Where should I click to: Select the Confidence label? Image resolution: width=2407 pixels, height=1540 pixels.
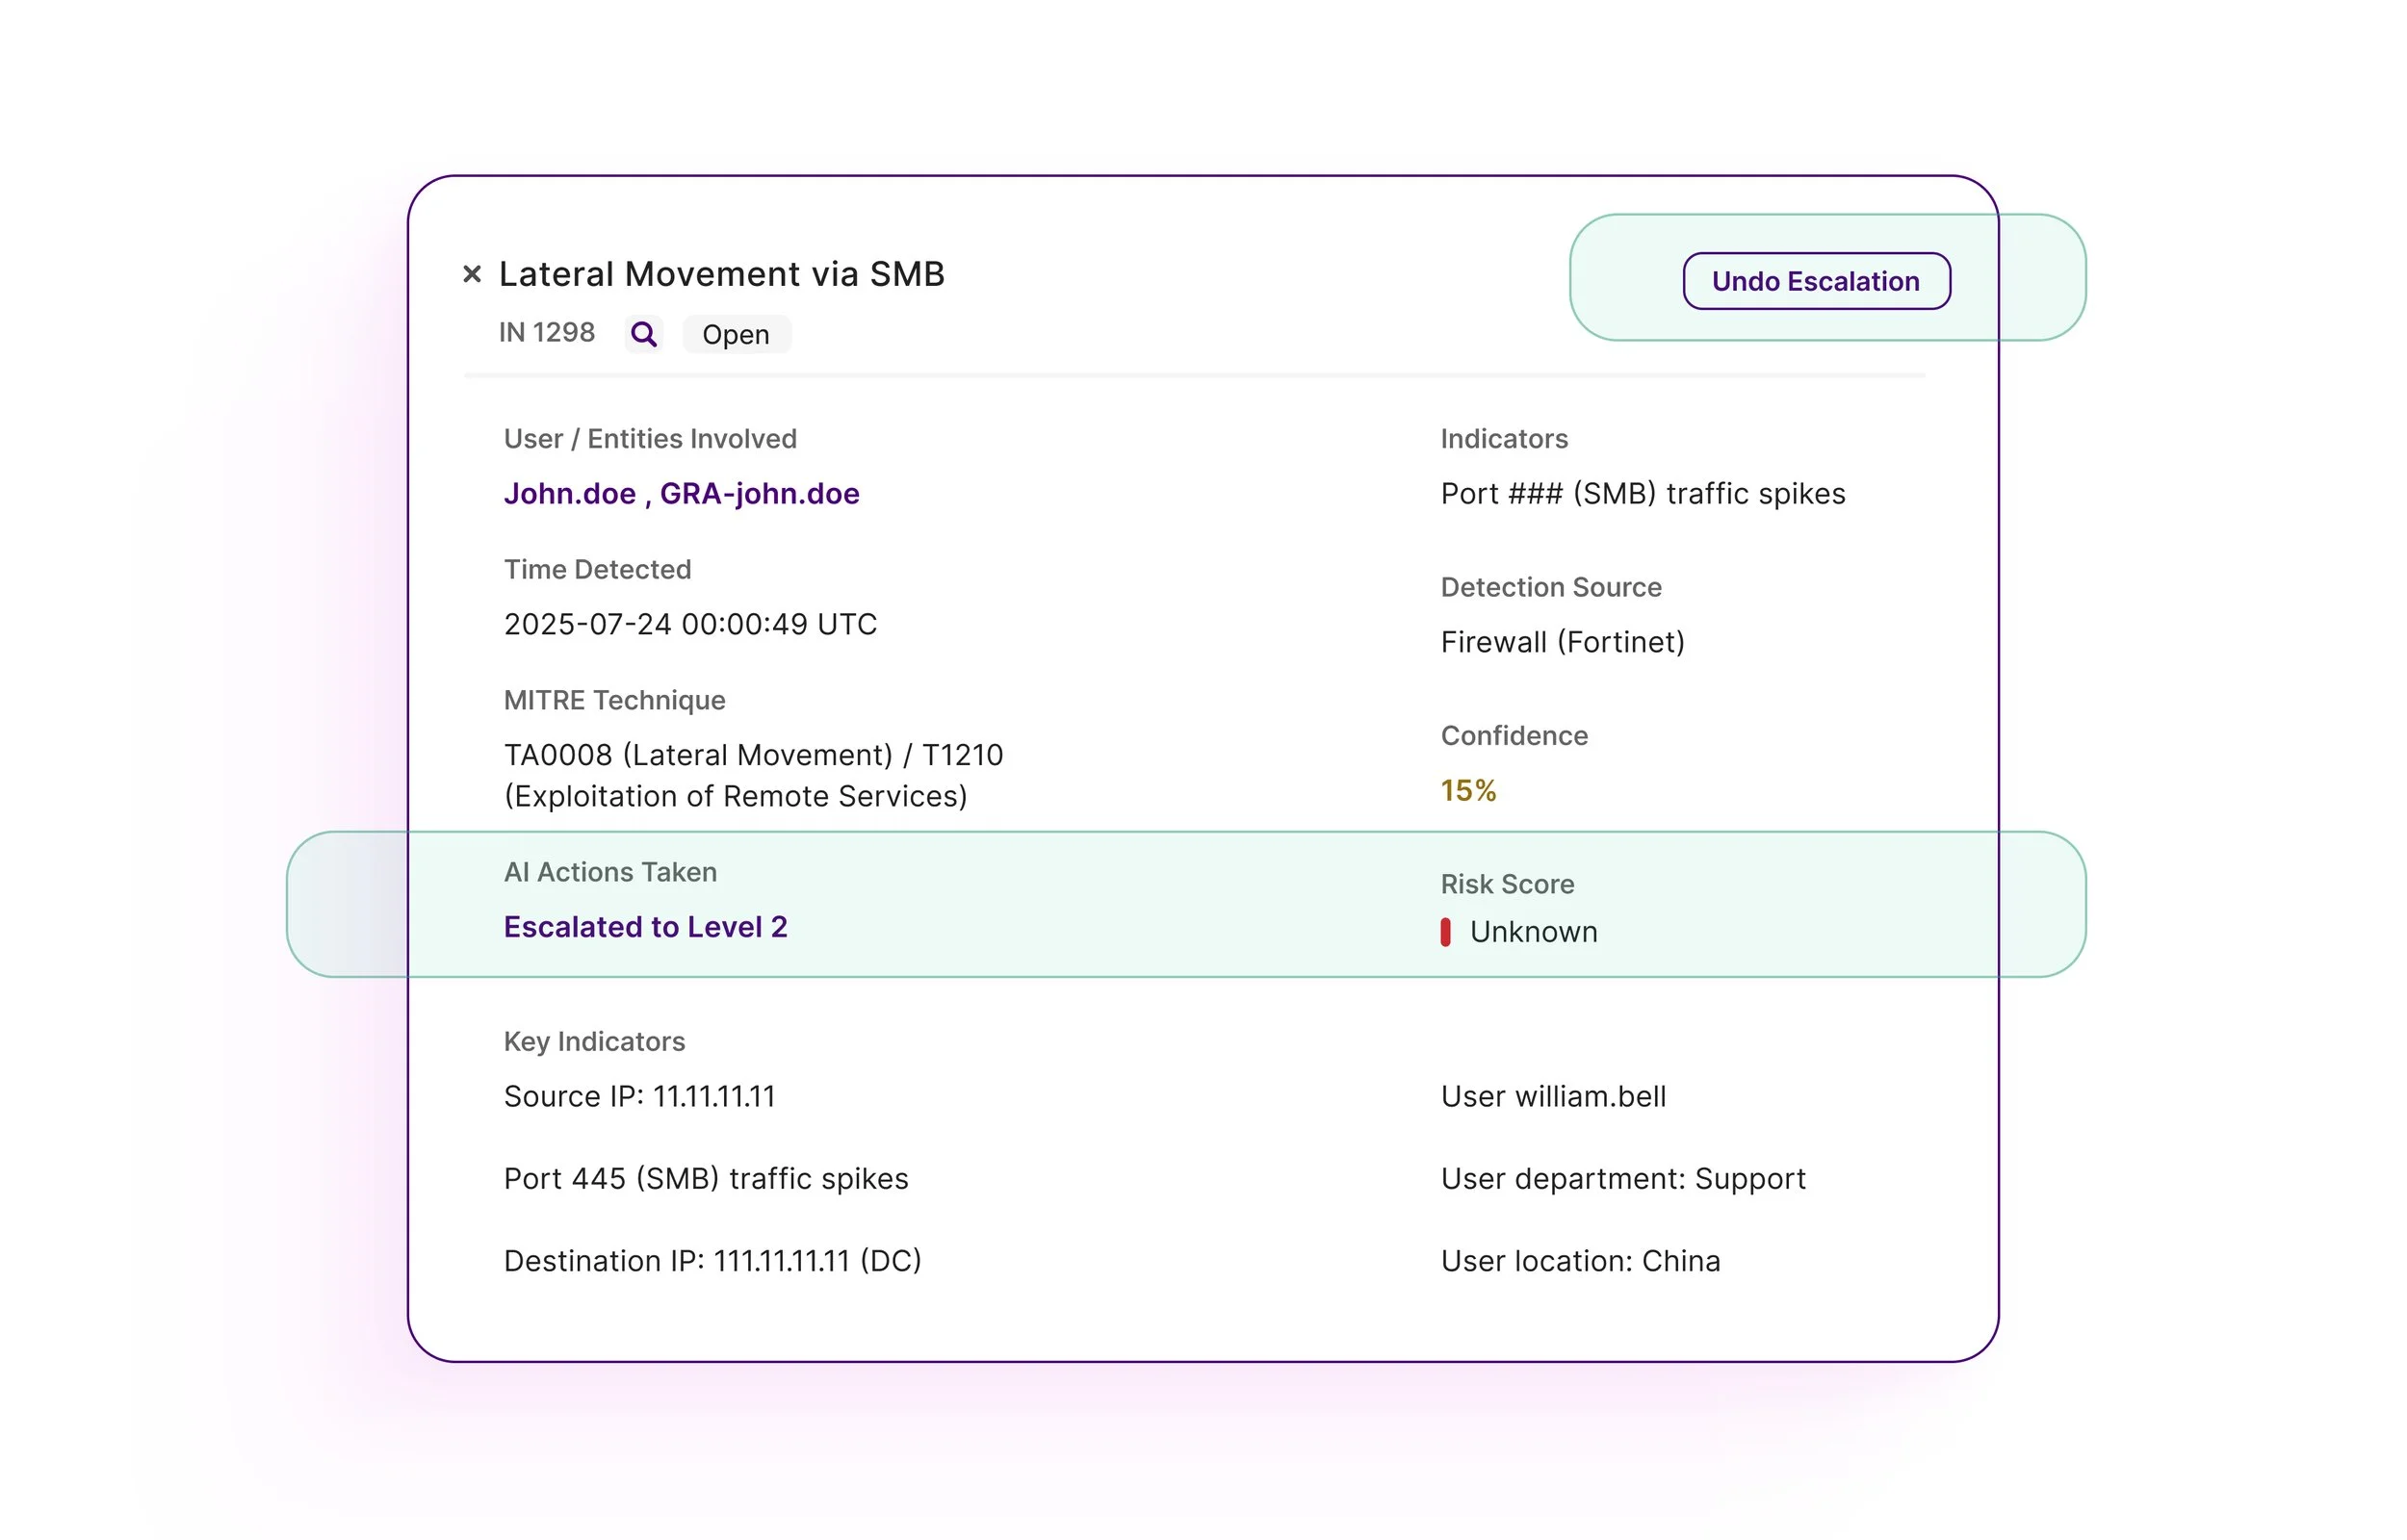click(x=1514, y=736)
